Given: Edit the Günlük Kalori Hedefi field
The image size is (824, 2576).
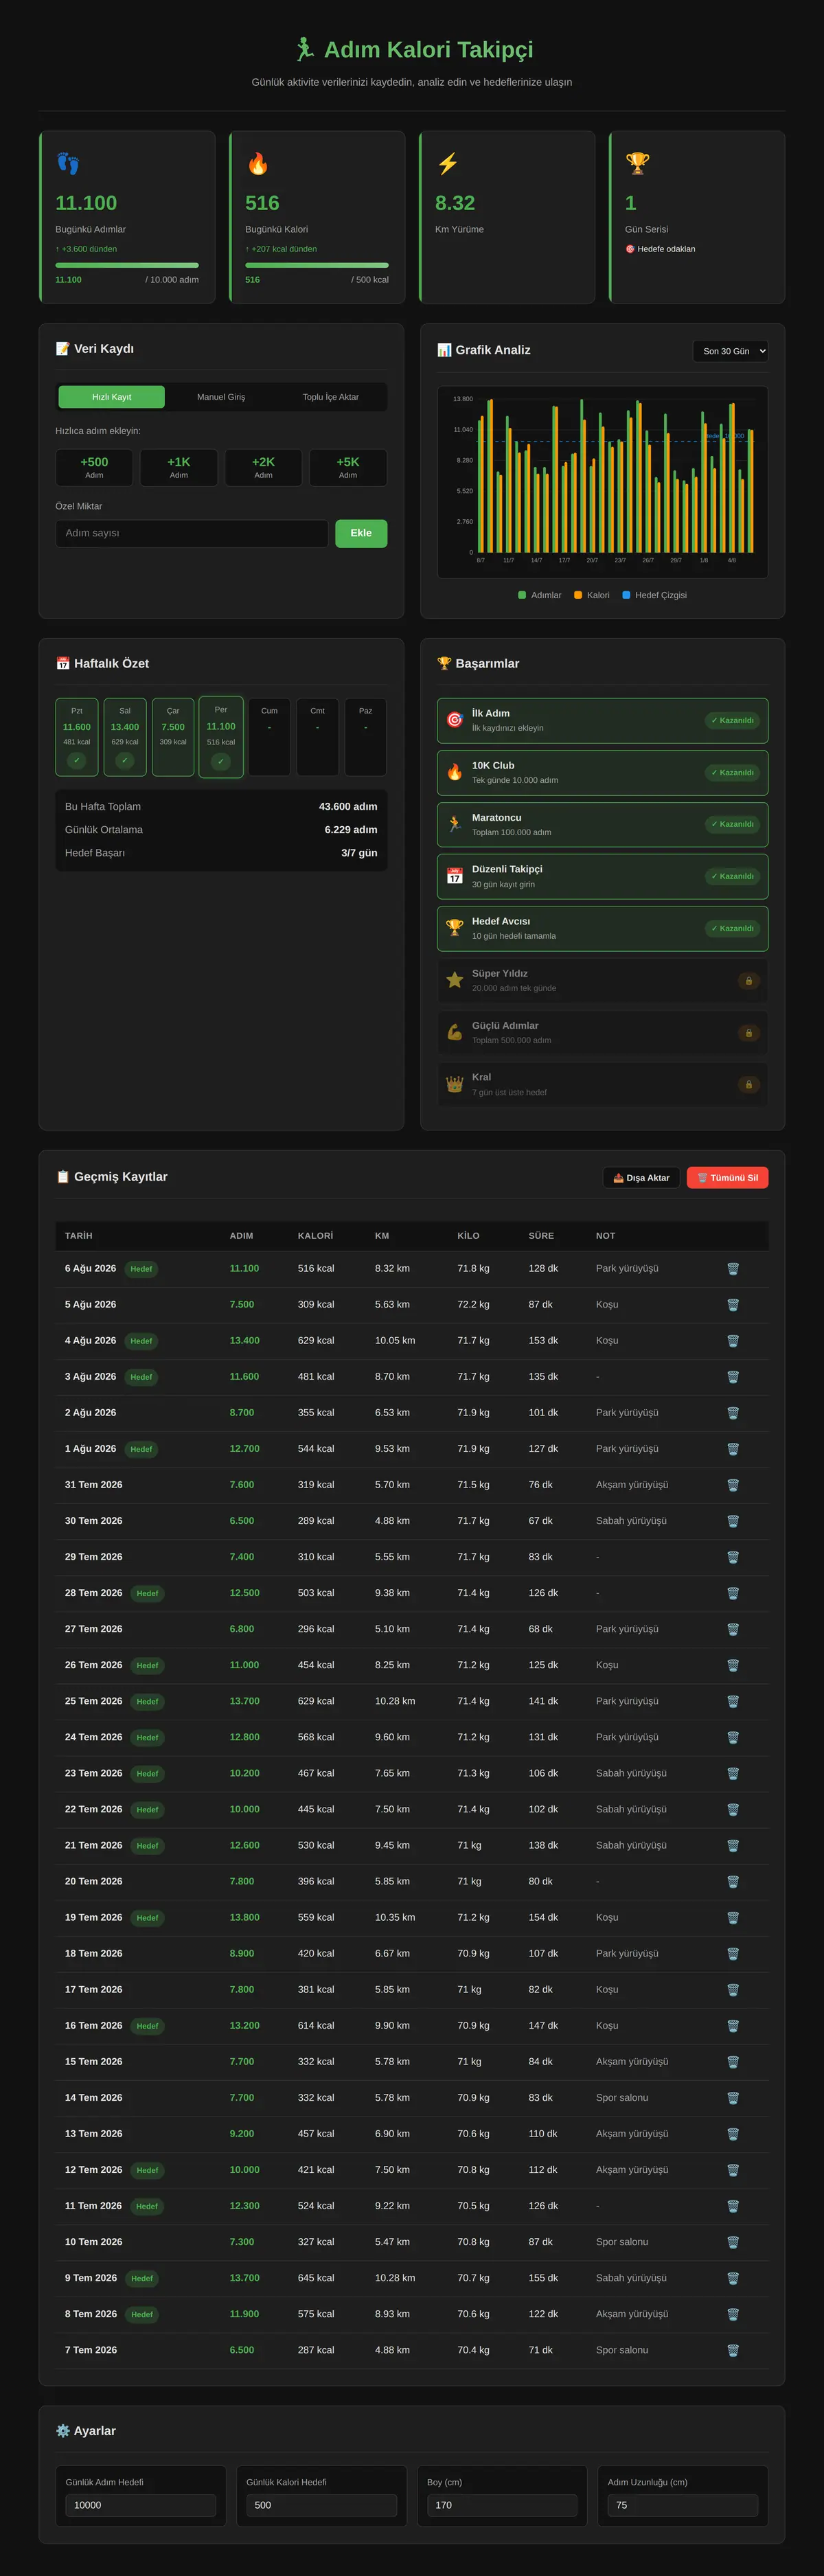Looking at the screenshot, I should click(x=322, y=2505).
